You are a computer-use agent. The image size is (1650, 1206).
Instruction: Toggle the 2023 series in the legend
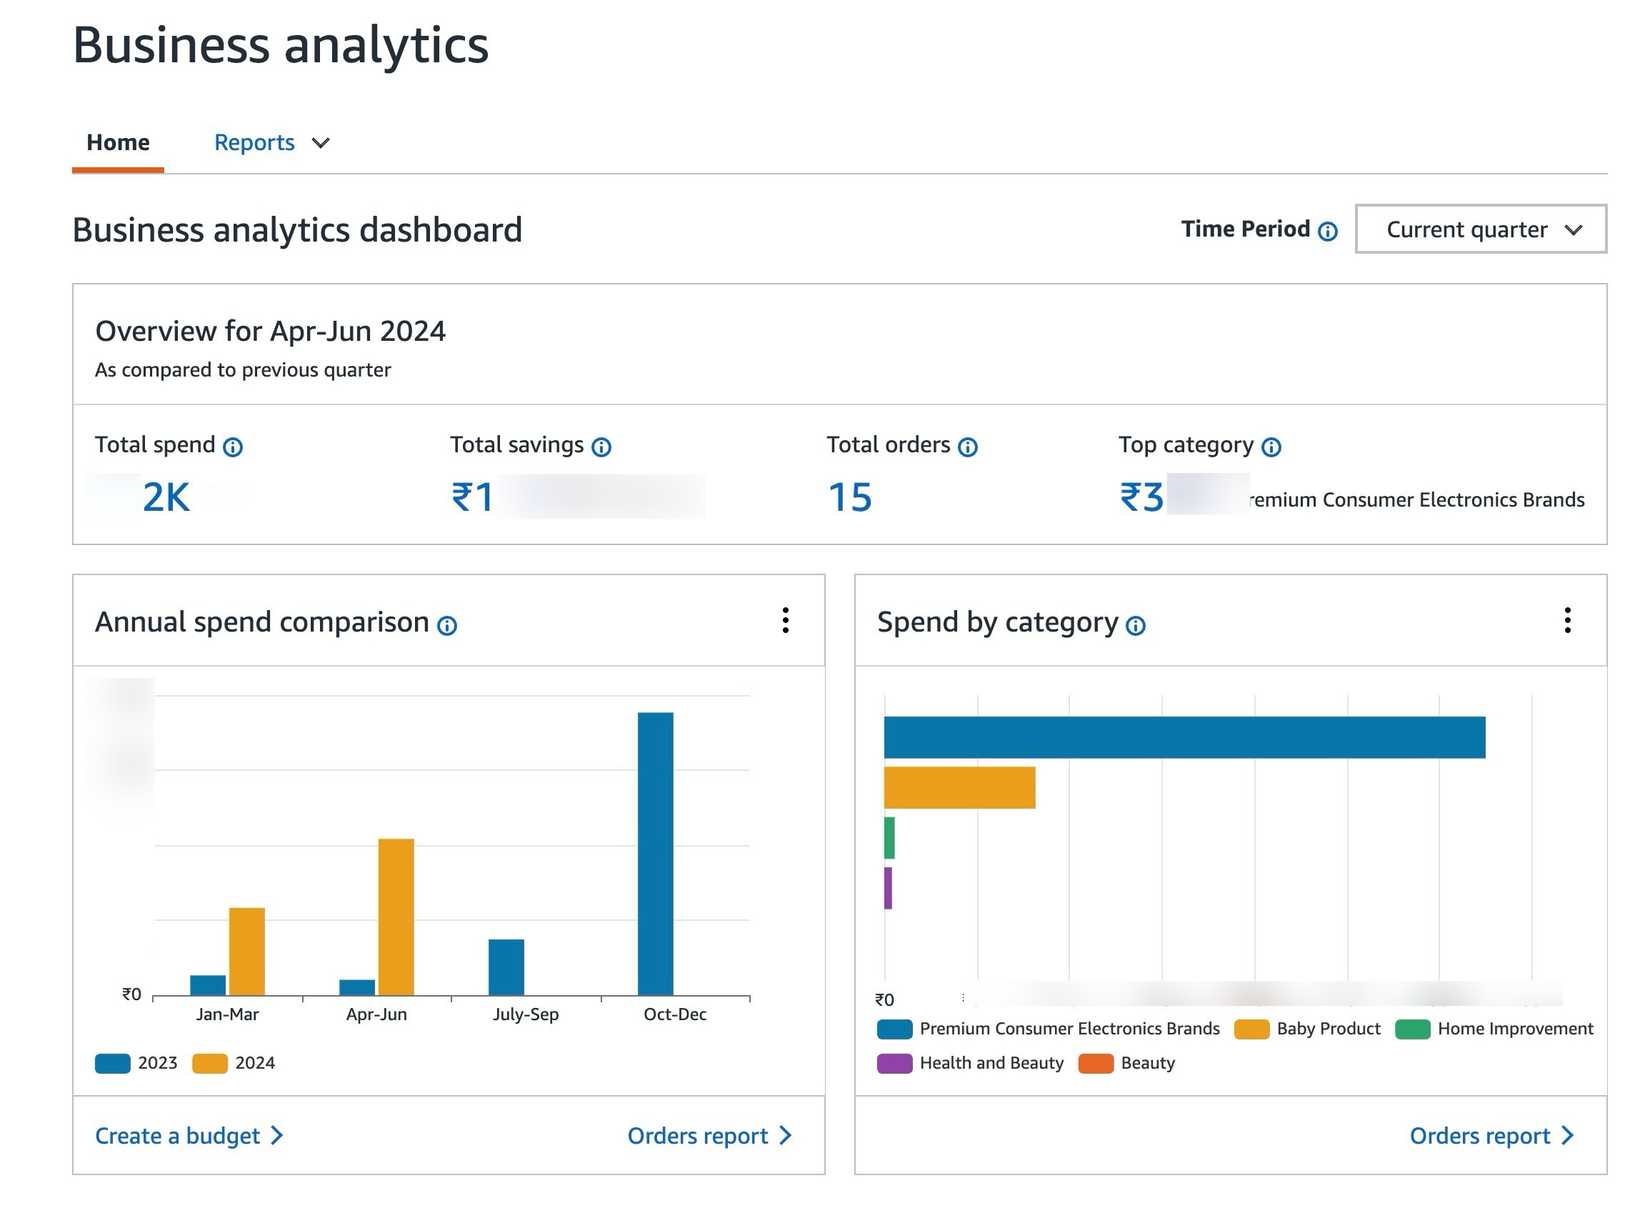[x=137, y=1063]
